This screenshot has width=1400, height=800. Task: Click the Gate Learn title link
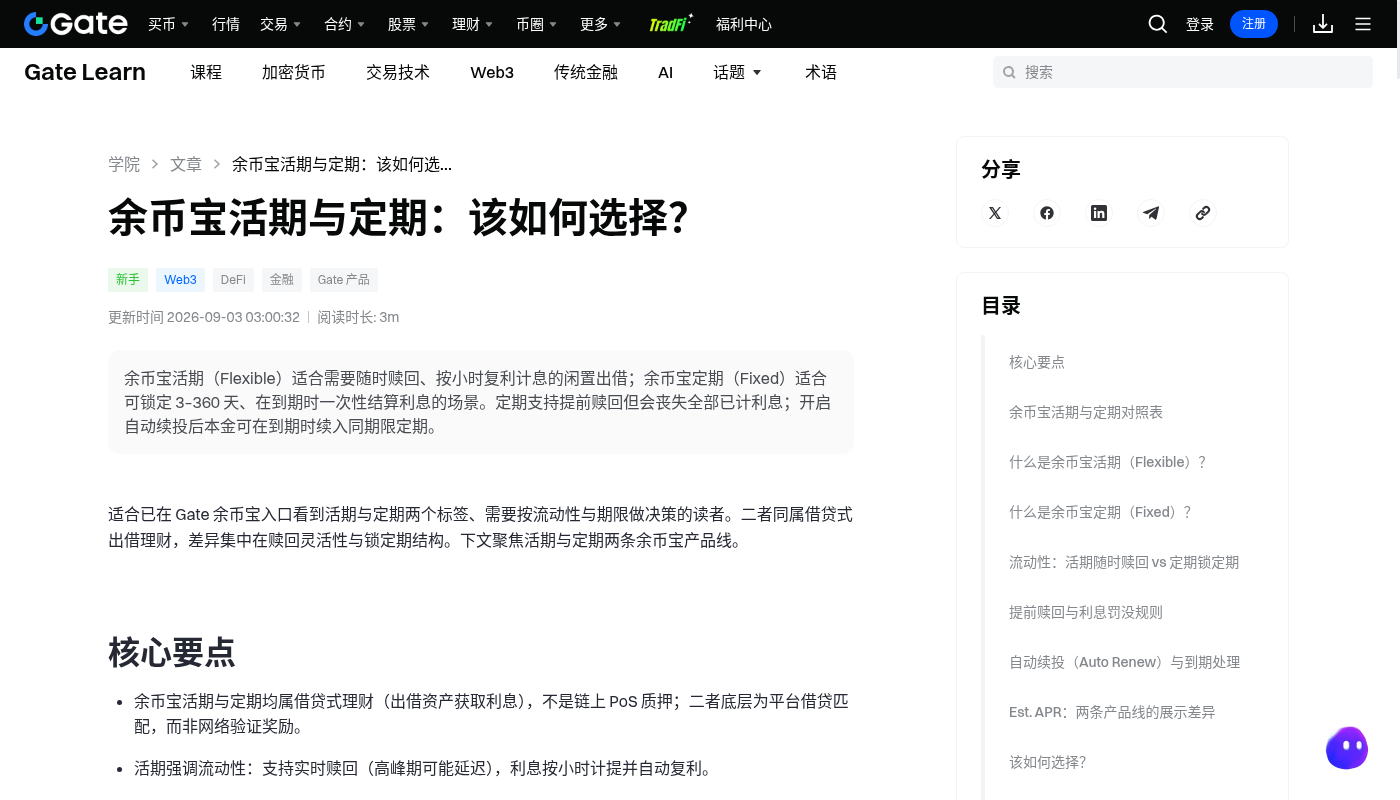coord(85,72)
